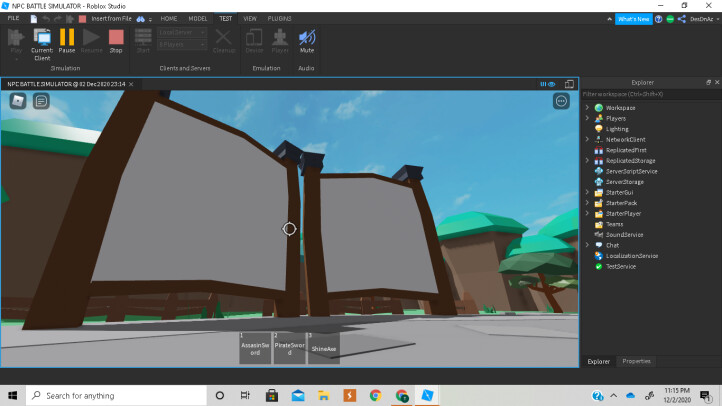Click the share icon near username

point(682,19)
